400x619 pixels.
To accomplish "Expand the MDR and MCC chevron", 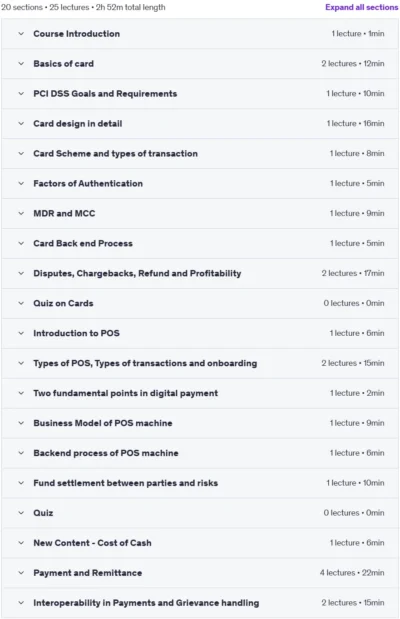I will coord(21,214).
